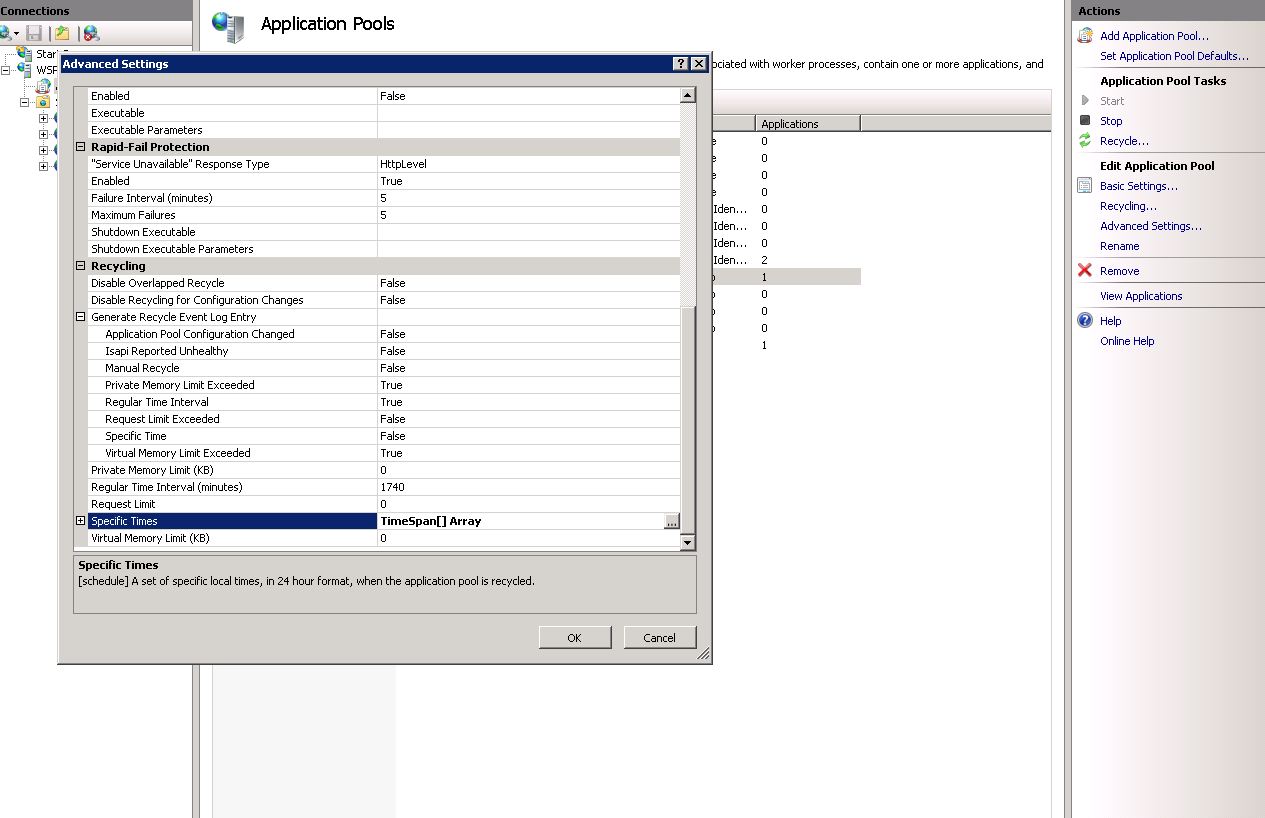Click the Add Application Pool icon

tap(1086, 35)
